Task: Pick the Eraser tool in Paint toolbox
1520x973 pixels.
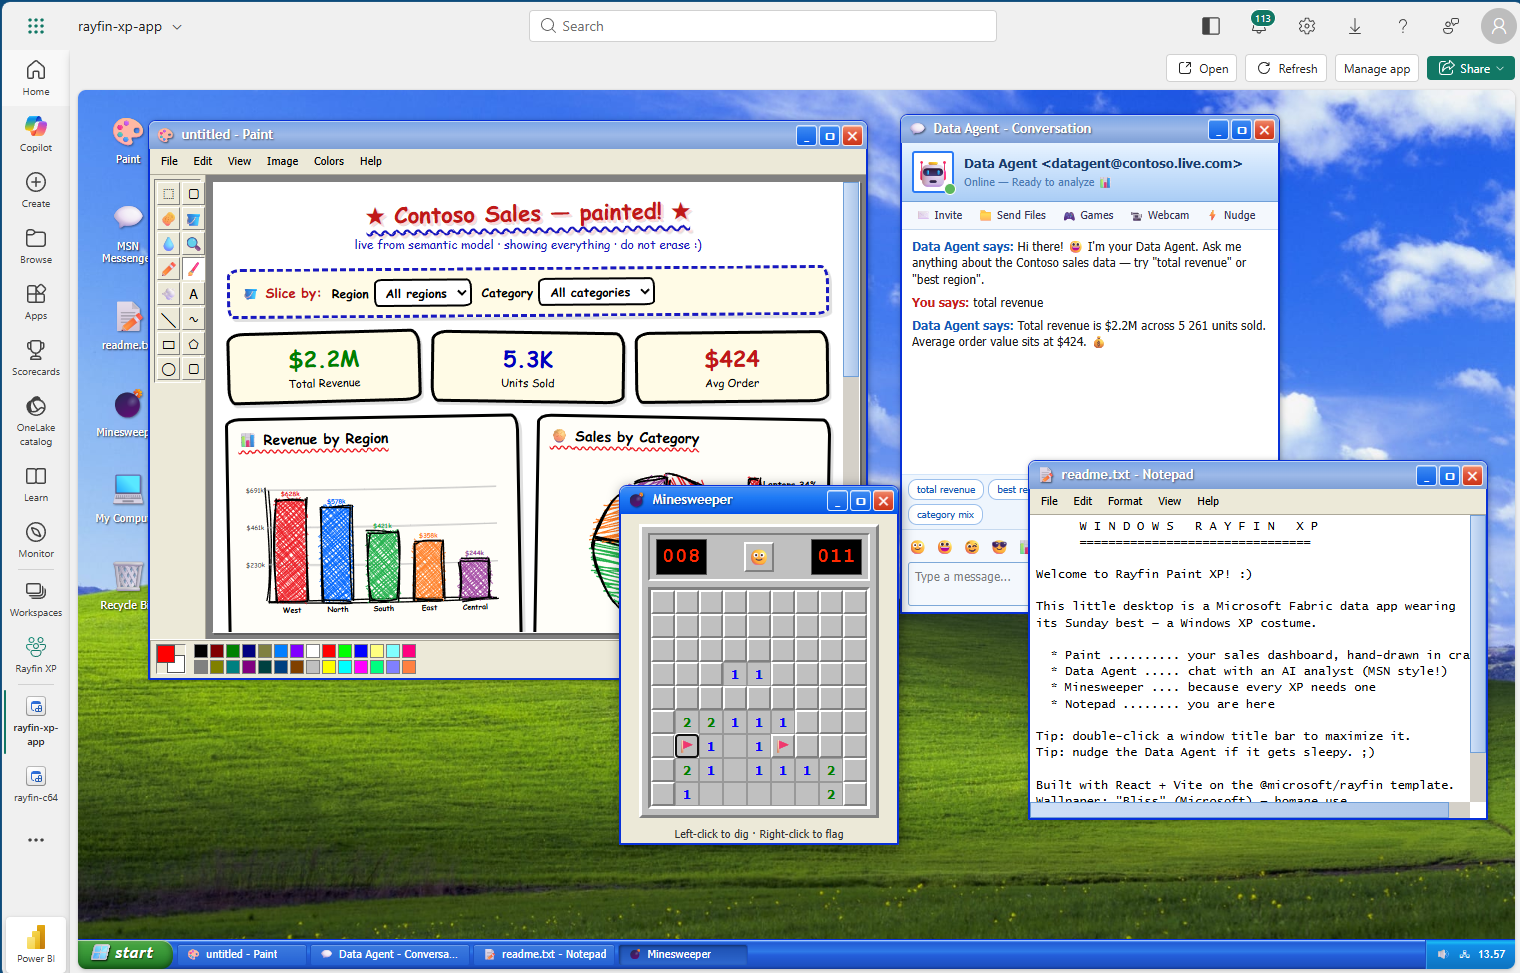Action: pos(168,219)
